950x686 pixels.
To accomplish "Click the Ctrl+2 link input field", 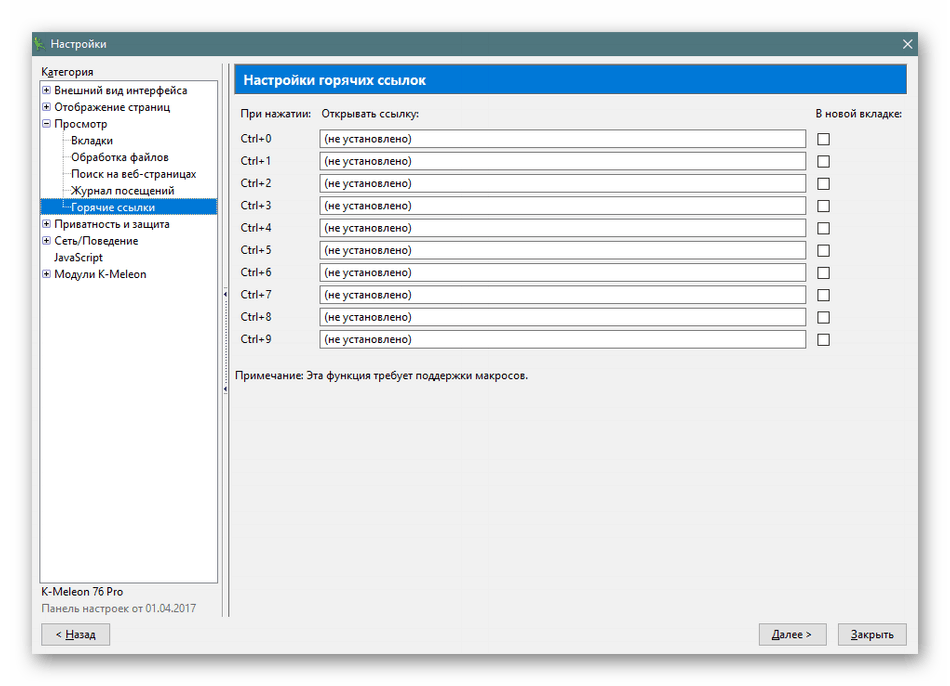I will pyautogui.click(x=562, y=184).
